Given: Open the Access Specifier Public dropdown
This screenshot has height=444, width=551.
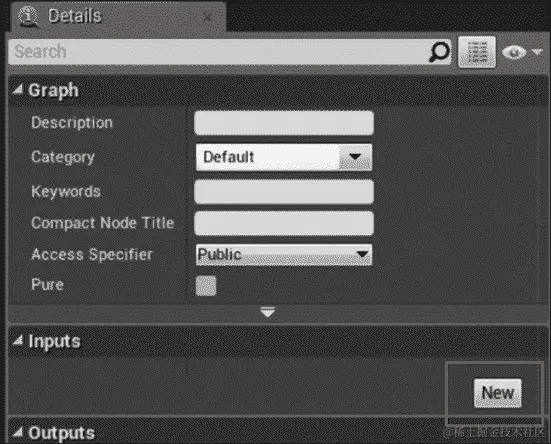Looking at the screenshot, I should [x=284, y=255].
